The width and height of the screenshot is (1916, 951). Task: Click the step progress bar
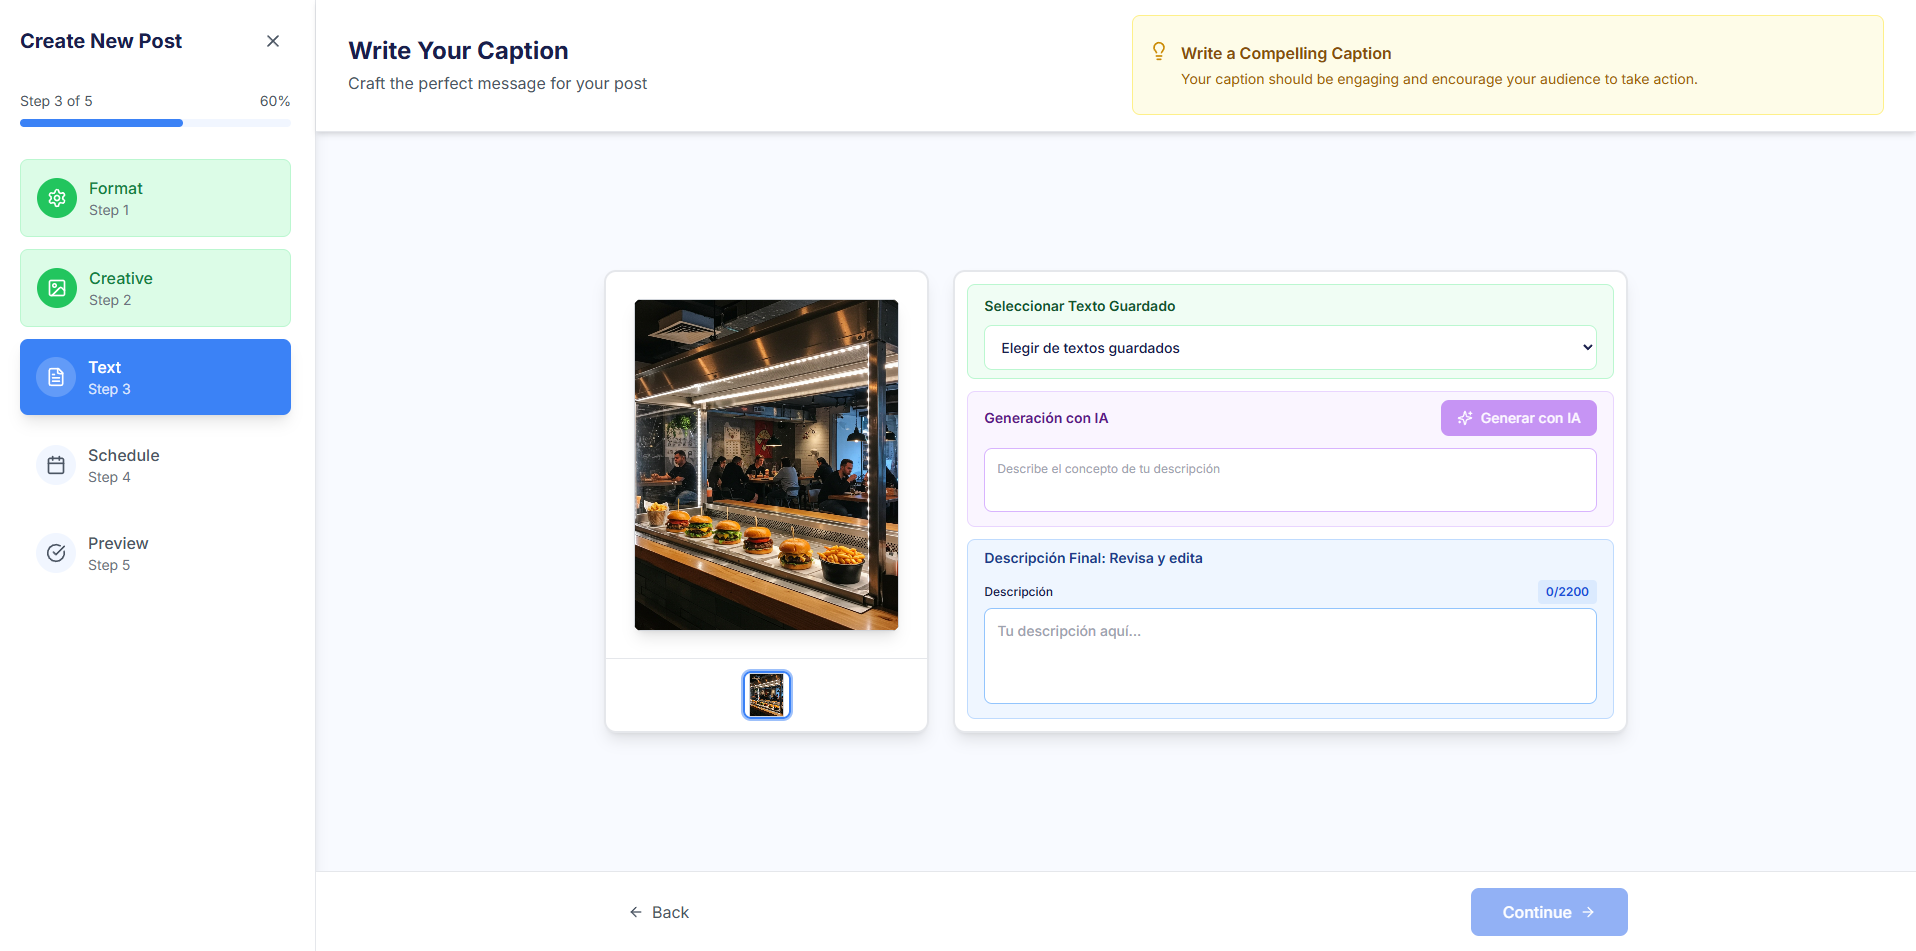click(x=155, y=123)
